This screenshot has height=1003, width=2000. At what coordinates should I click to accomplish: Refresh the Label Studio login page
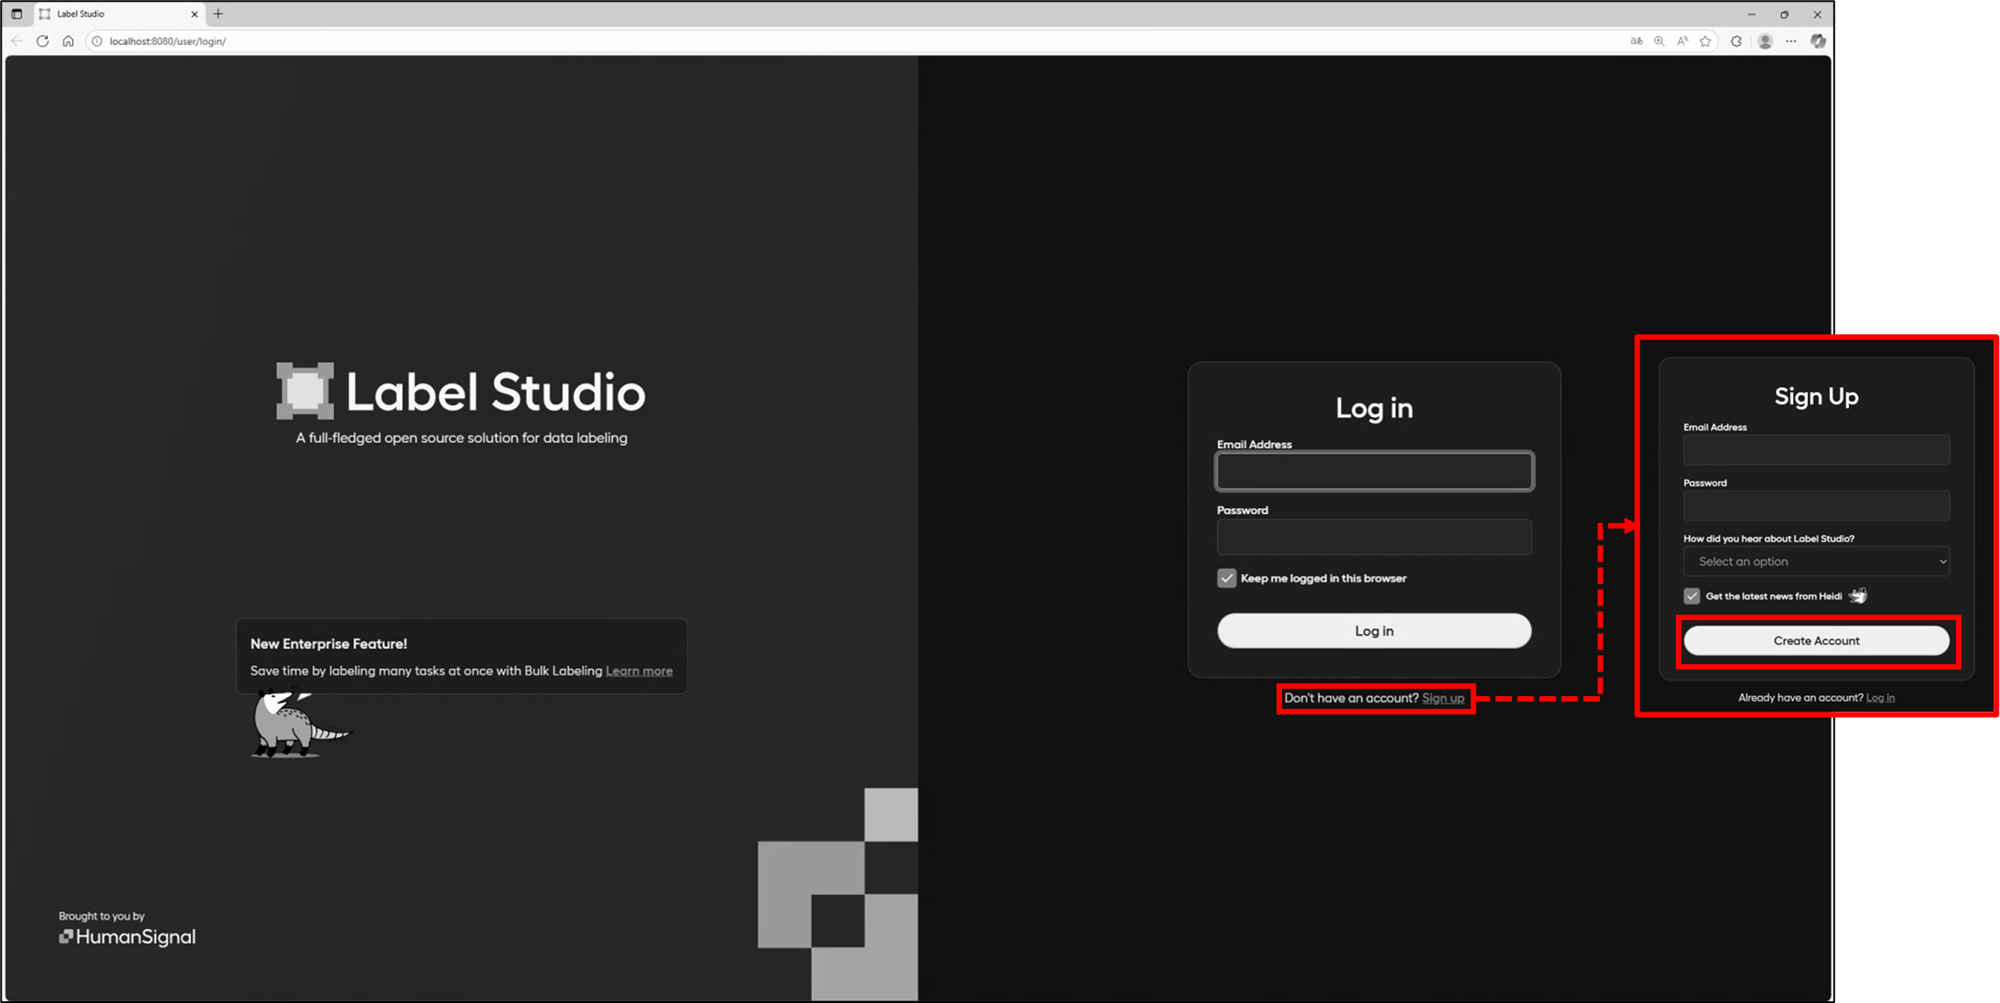[42, 41]
